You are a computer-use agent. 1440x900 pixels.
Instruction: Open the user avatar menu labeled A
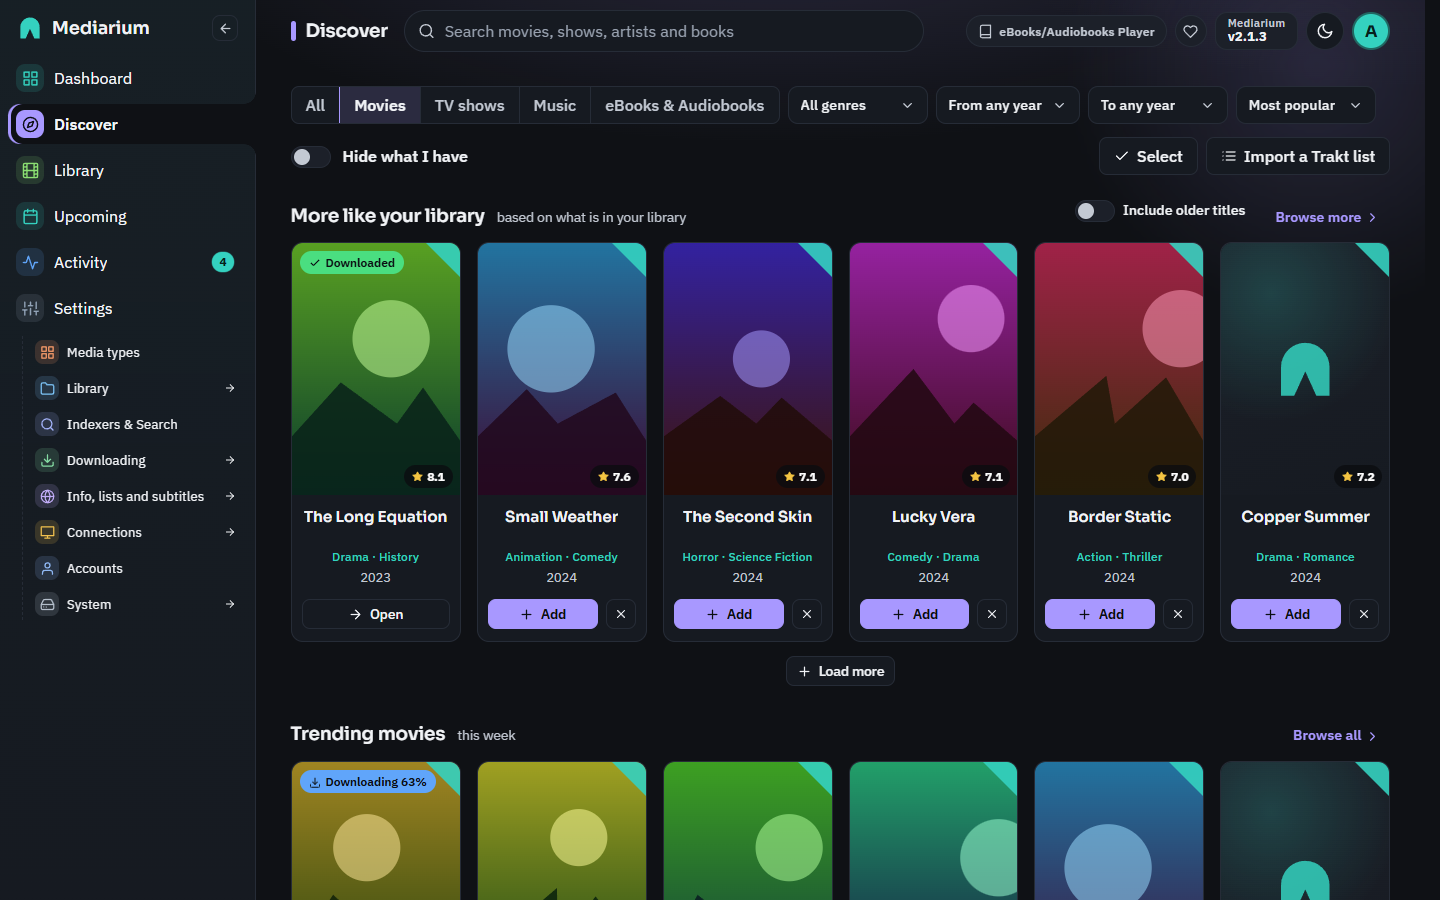pos(1371,31)
